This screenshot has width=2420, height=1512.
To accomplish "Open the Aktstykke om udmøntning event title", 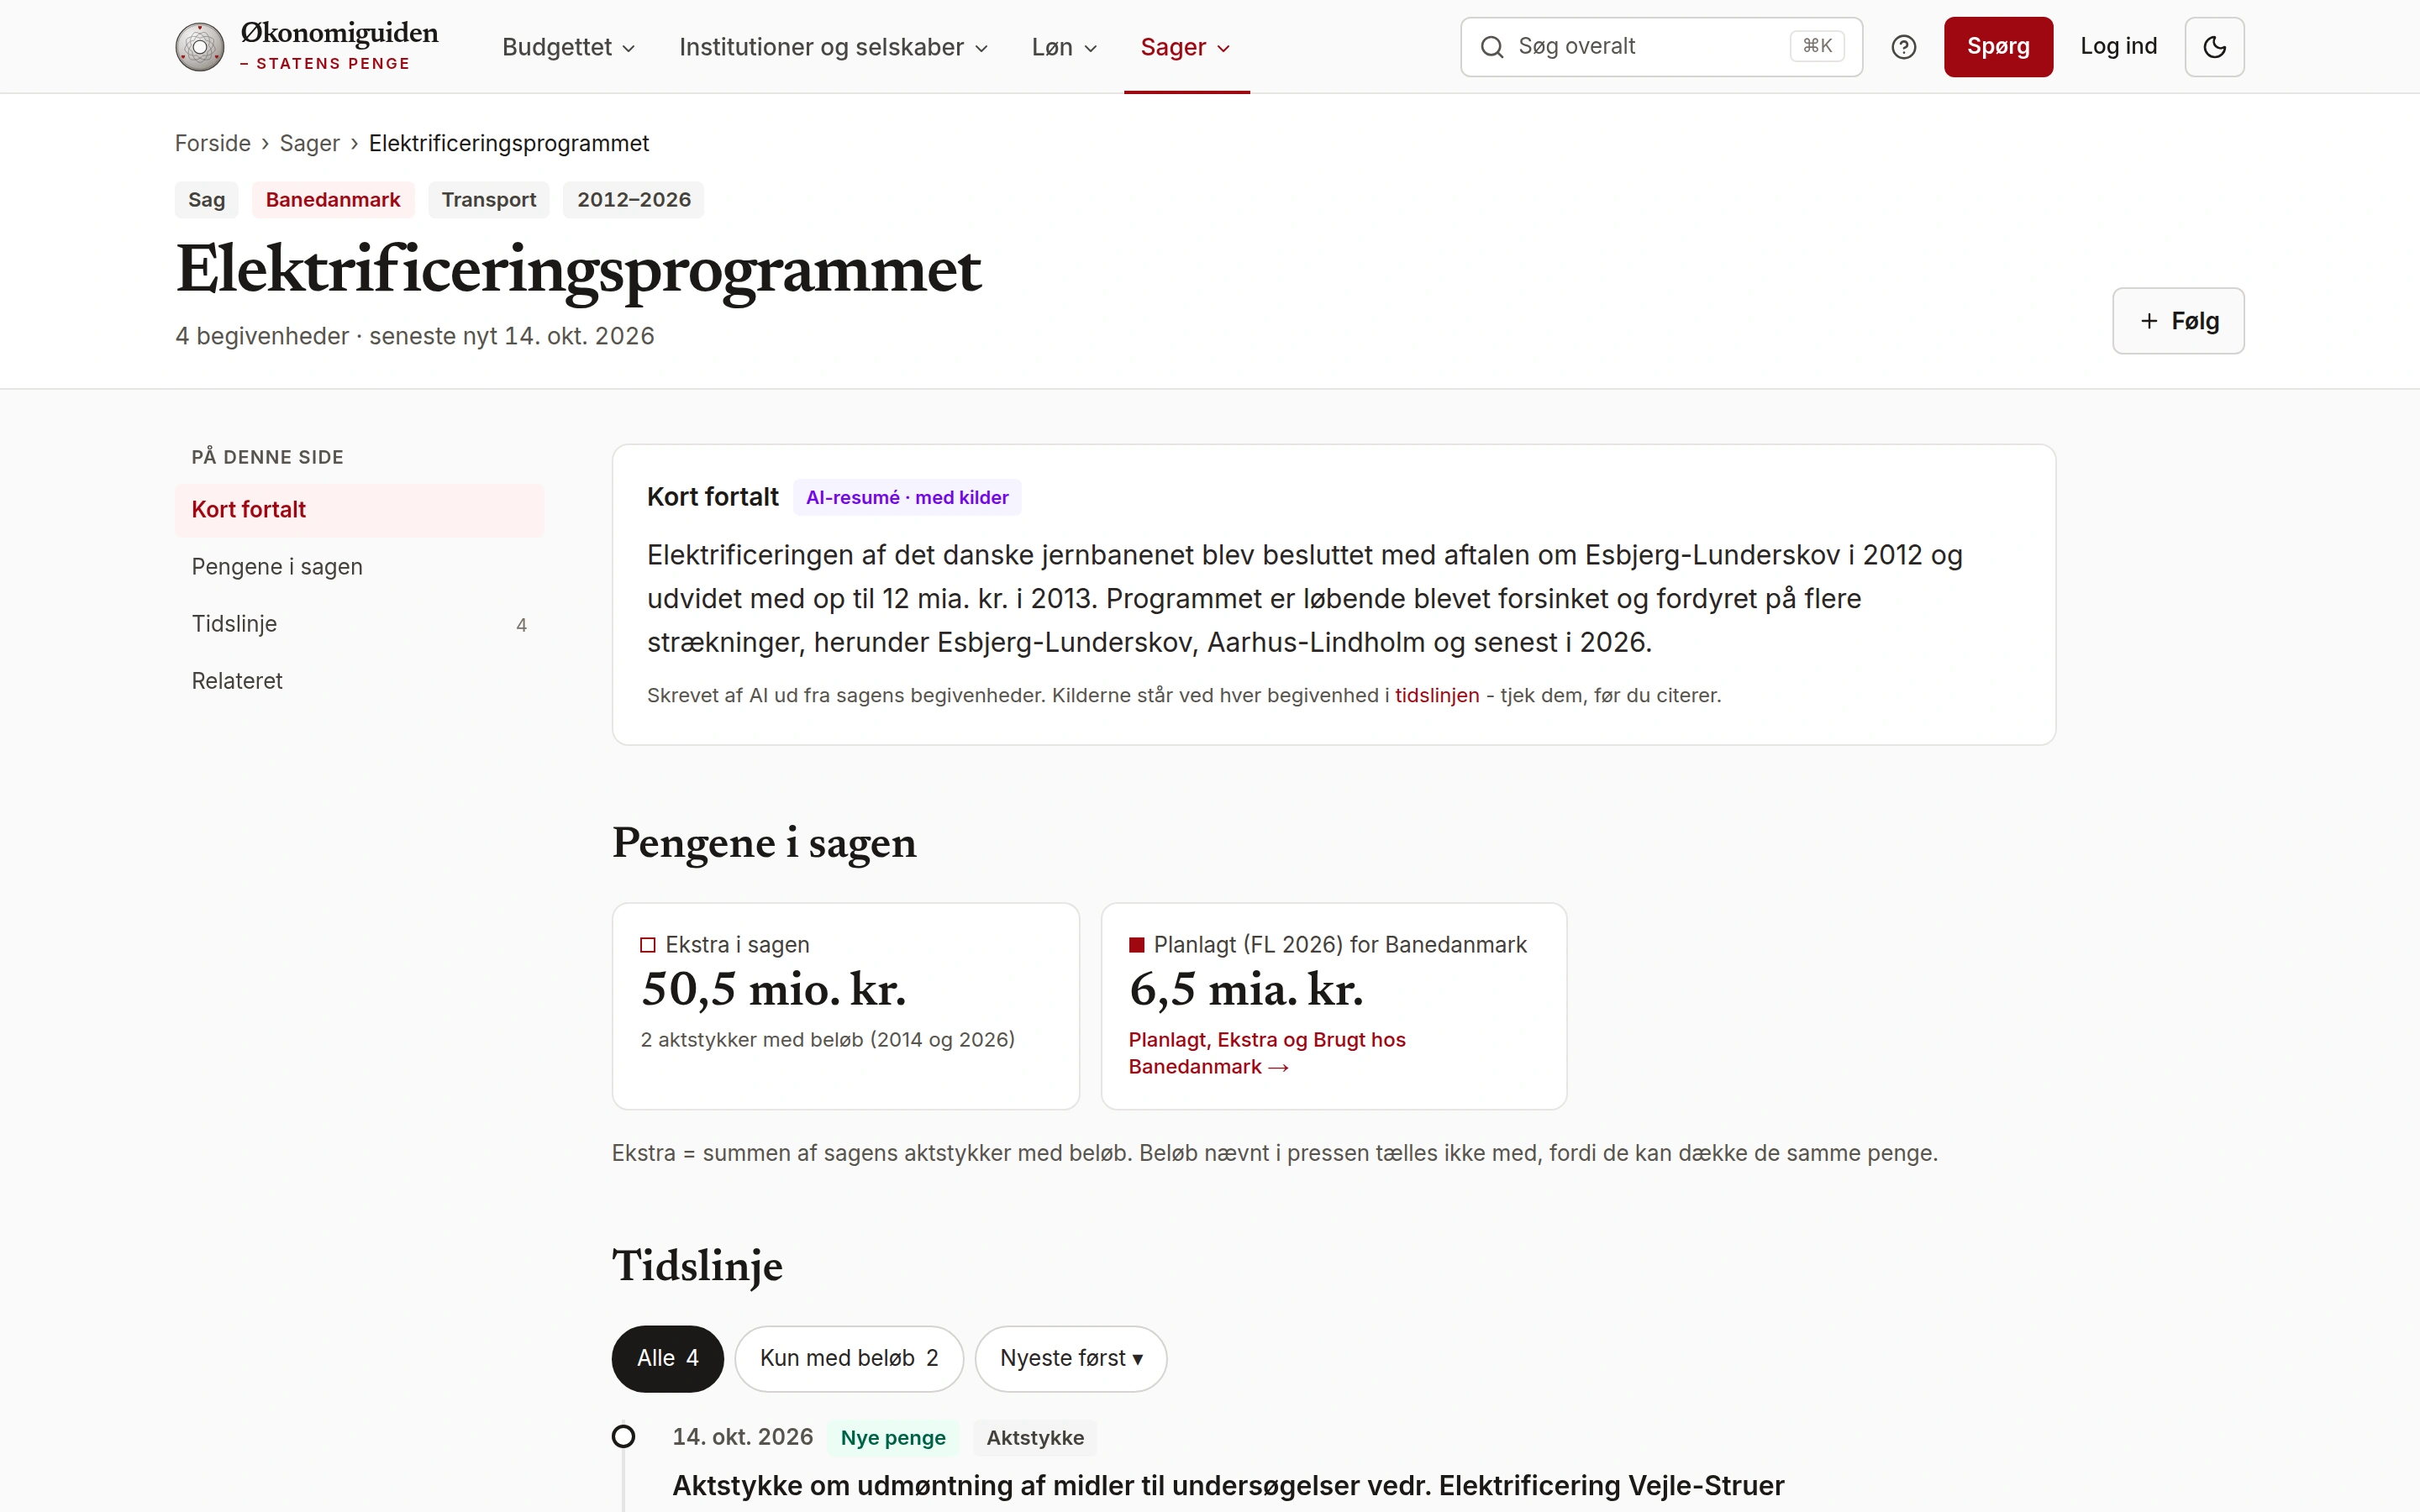I will [1228, 1486].
